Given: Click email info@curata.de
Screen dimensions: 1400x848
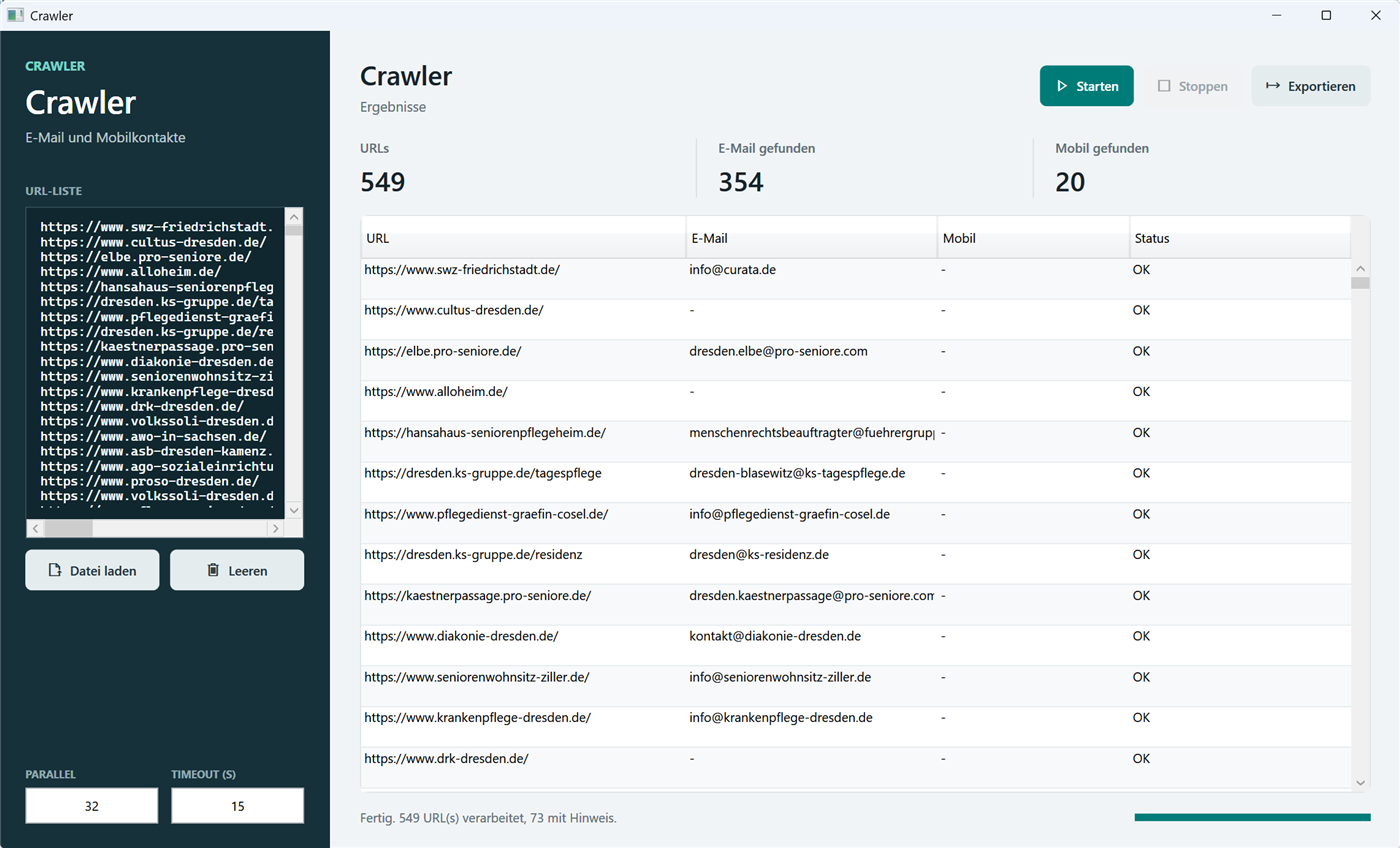Looking at the screenshot, I should pyautogui.click(x=733, y=270).
